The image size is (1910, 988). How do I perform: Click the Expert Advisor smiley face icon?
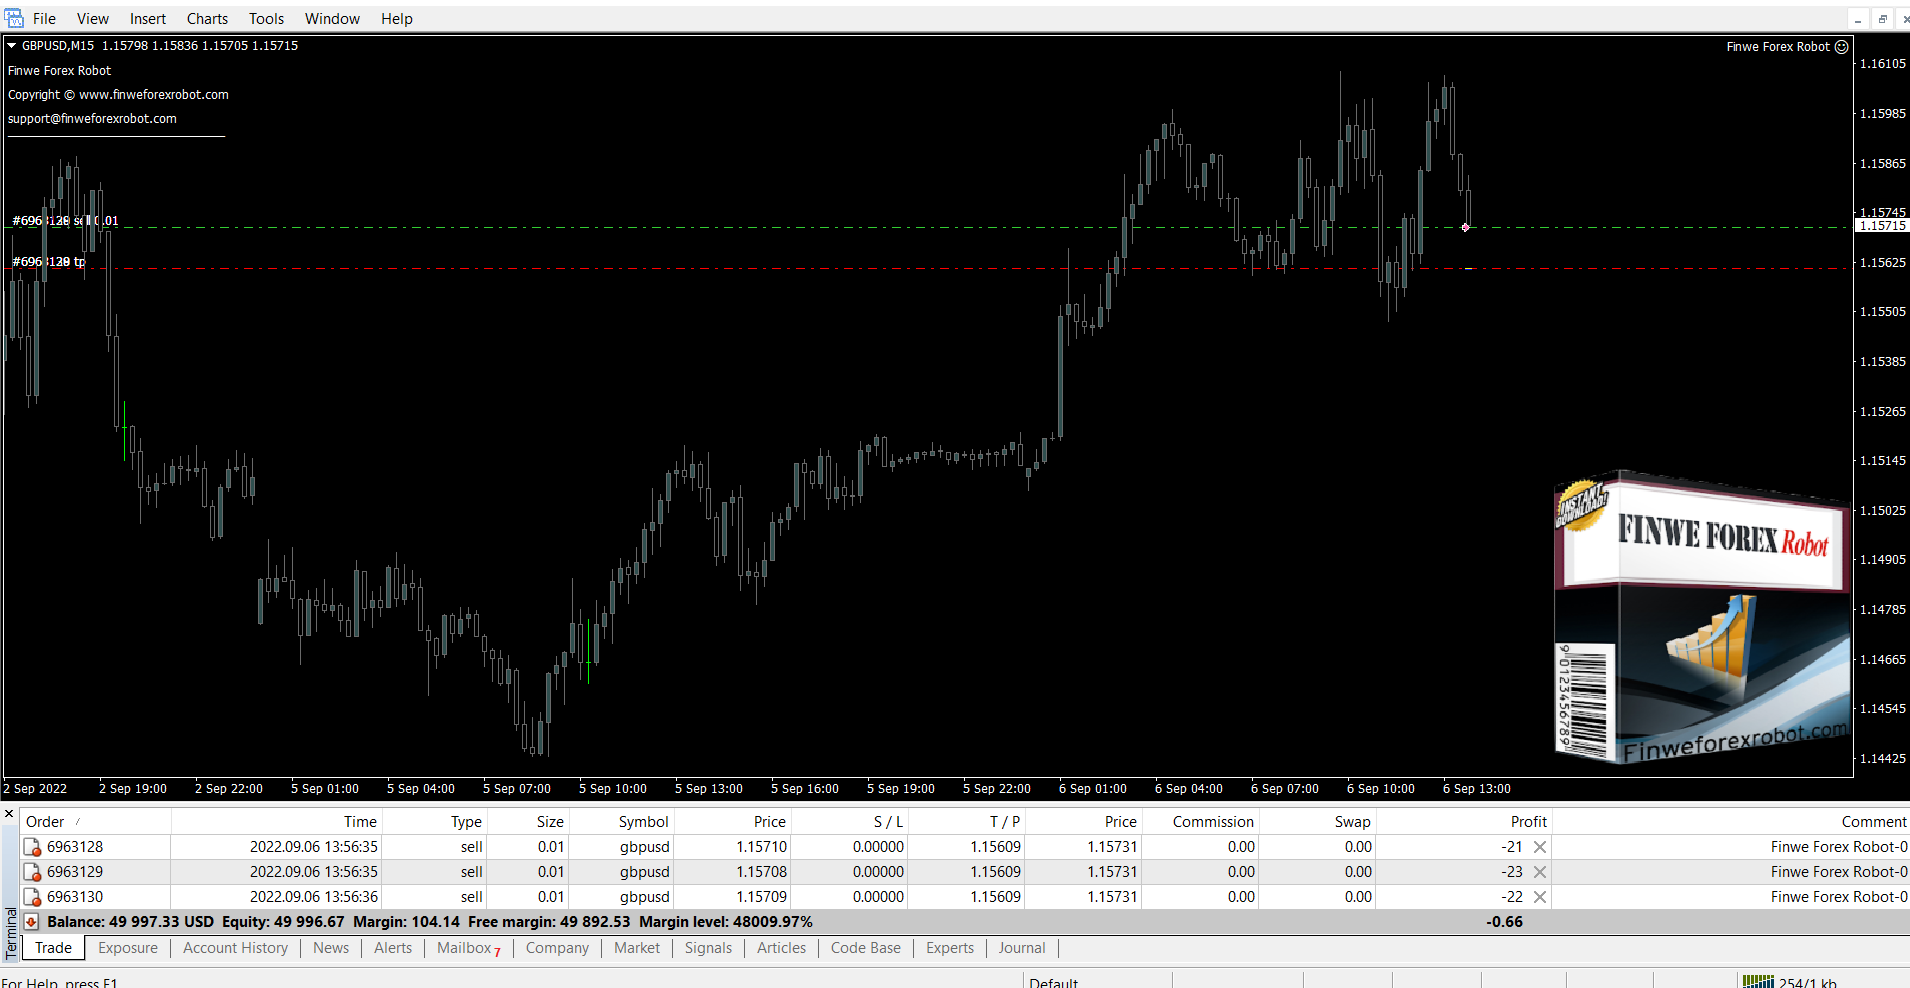(x=1841, y=47)
